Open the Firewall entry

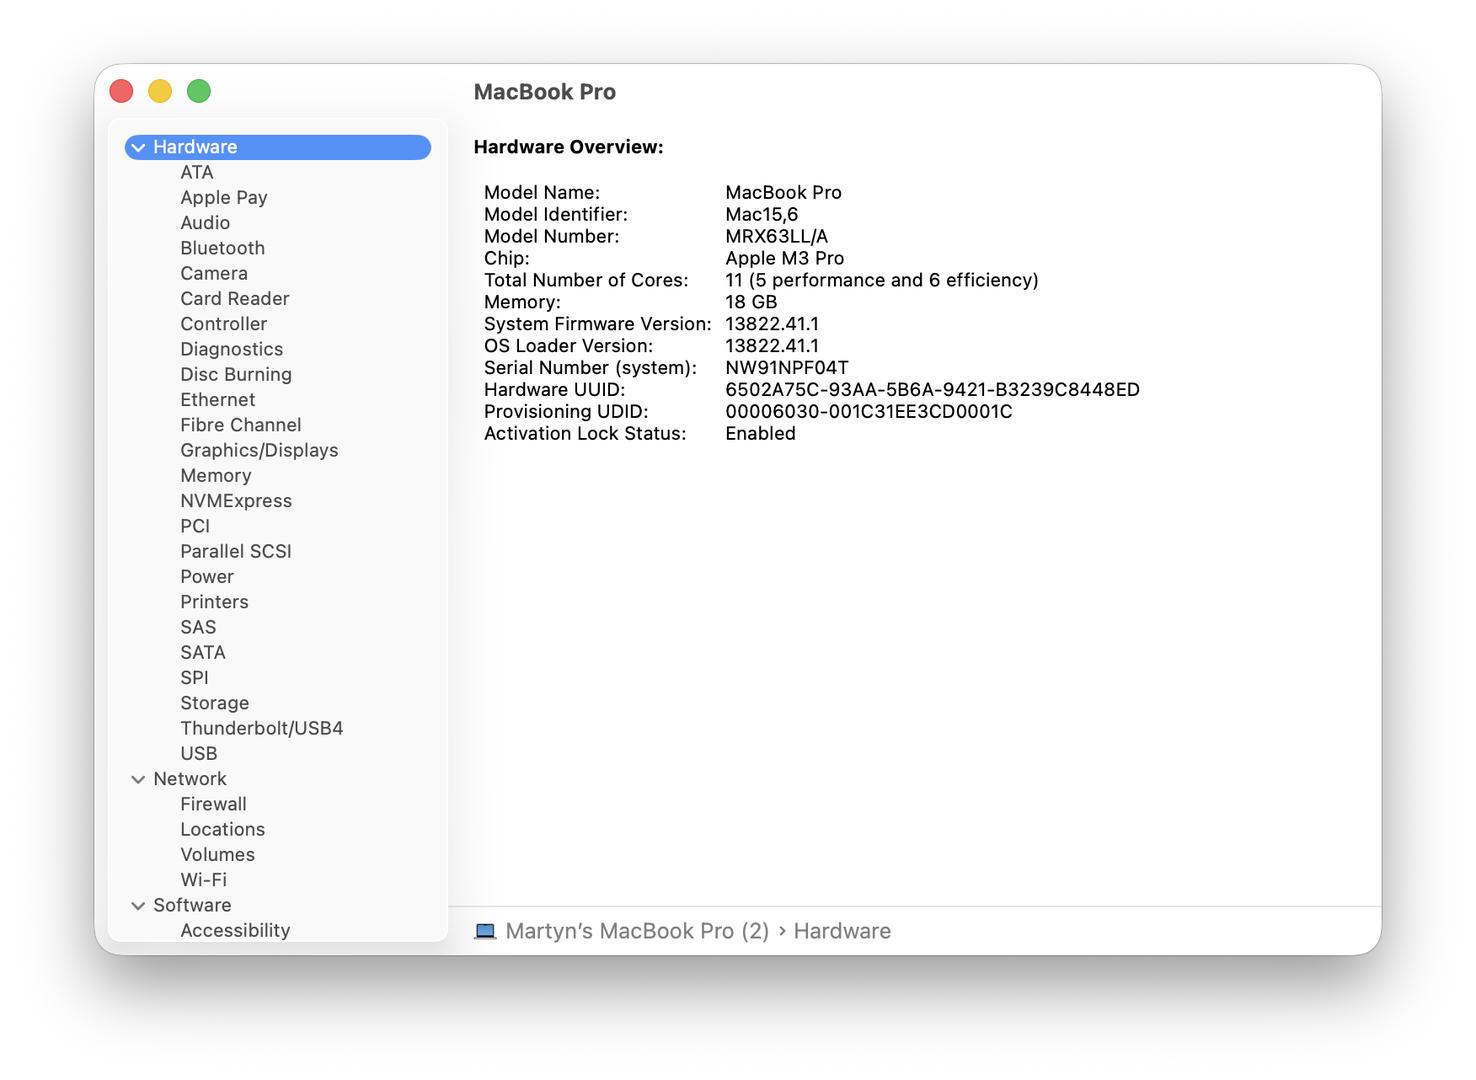[x=213, y=804]
